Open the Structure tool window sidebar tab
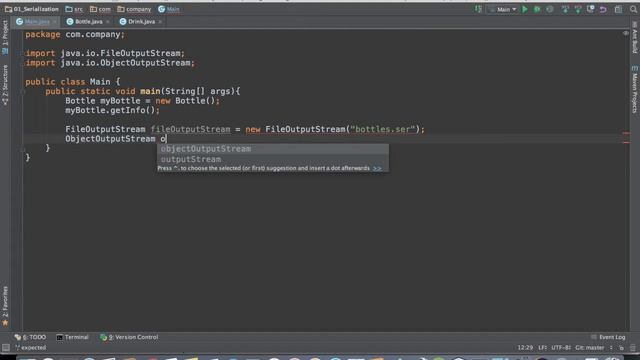 [x=5, y=84]
